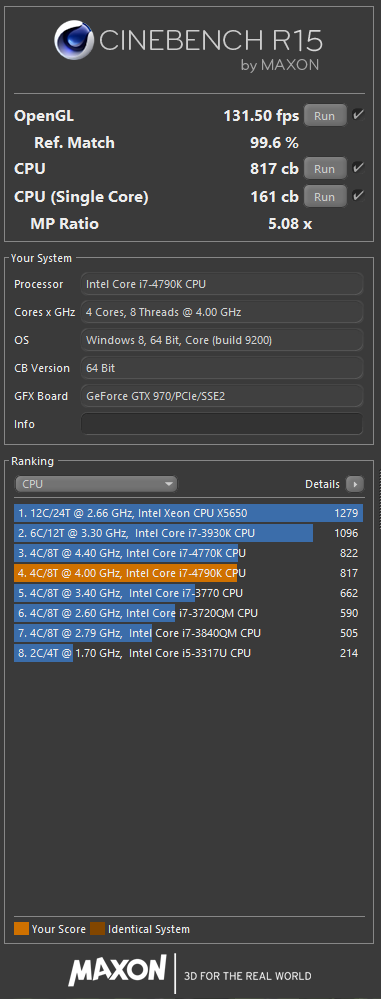This screenshot has height=999, width=381.
Task: Click the Processor name field
Action: coord(222,284)
